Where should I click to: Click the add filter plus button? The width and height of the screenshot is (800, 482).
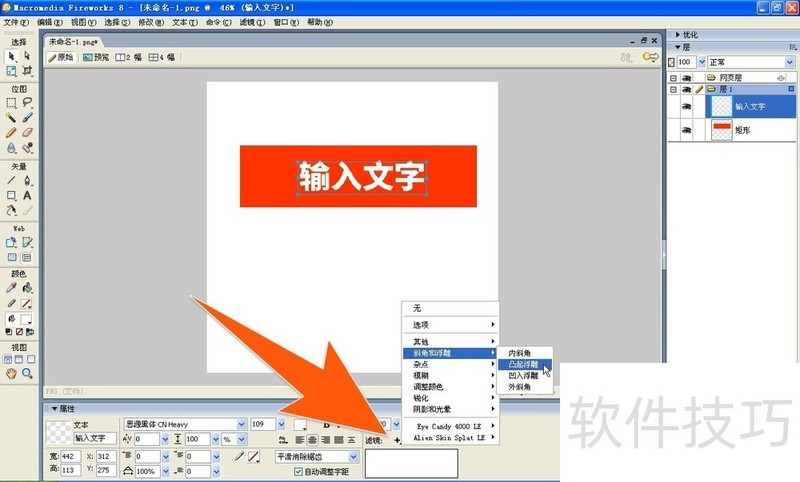tap(397, 440)
